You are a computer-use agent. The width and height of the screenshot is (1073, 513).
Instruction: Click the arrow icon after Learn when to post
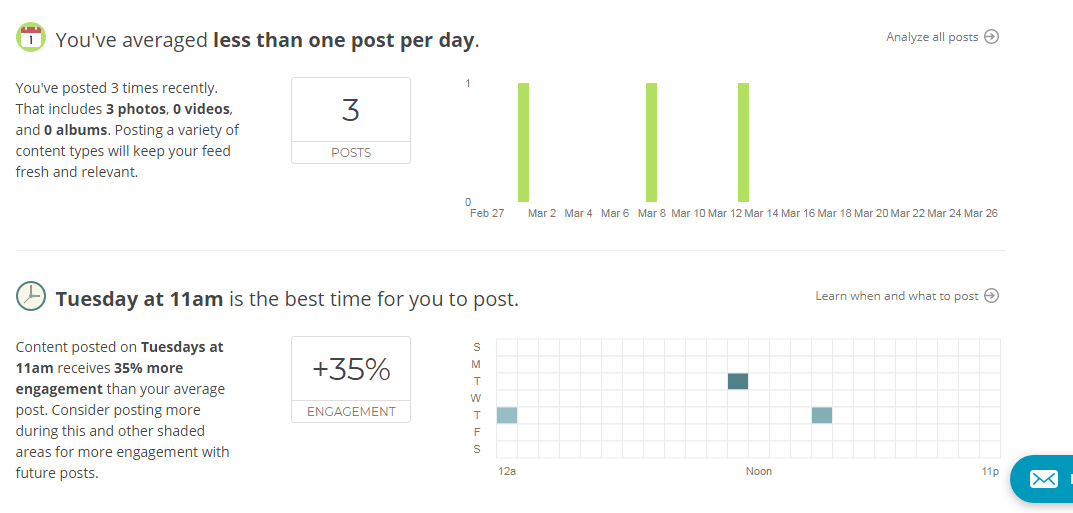click(991, 296)
